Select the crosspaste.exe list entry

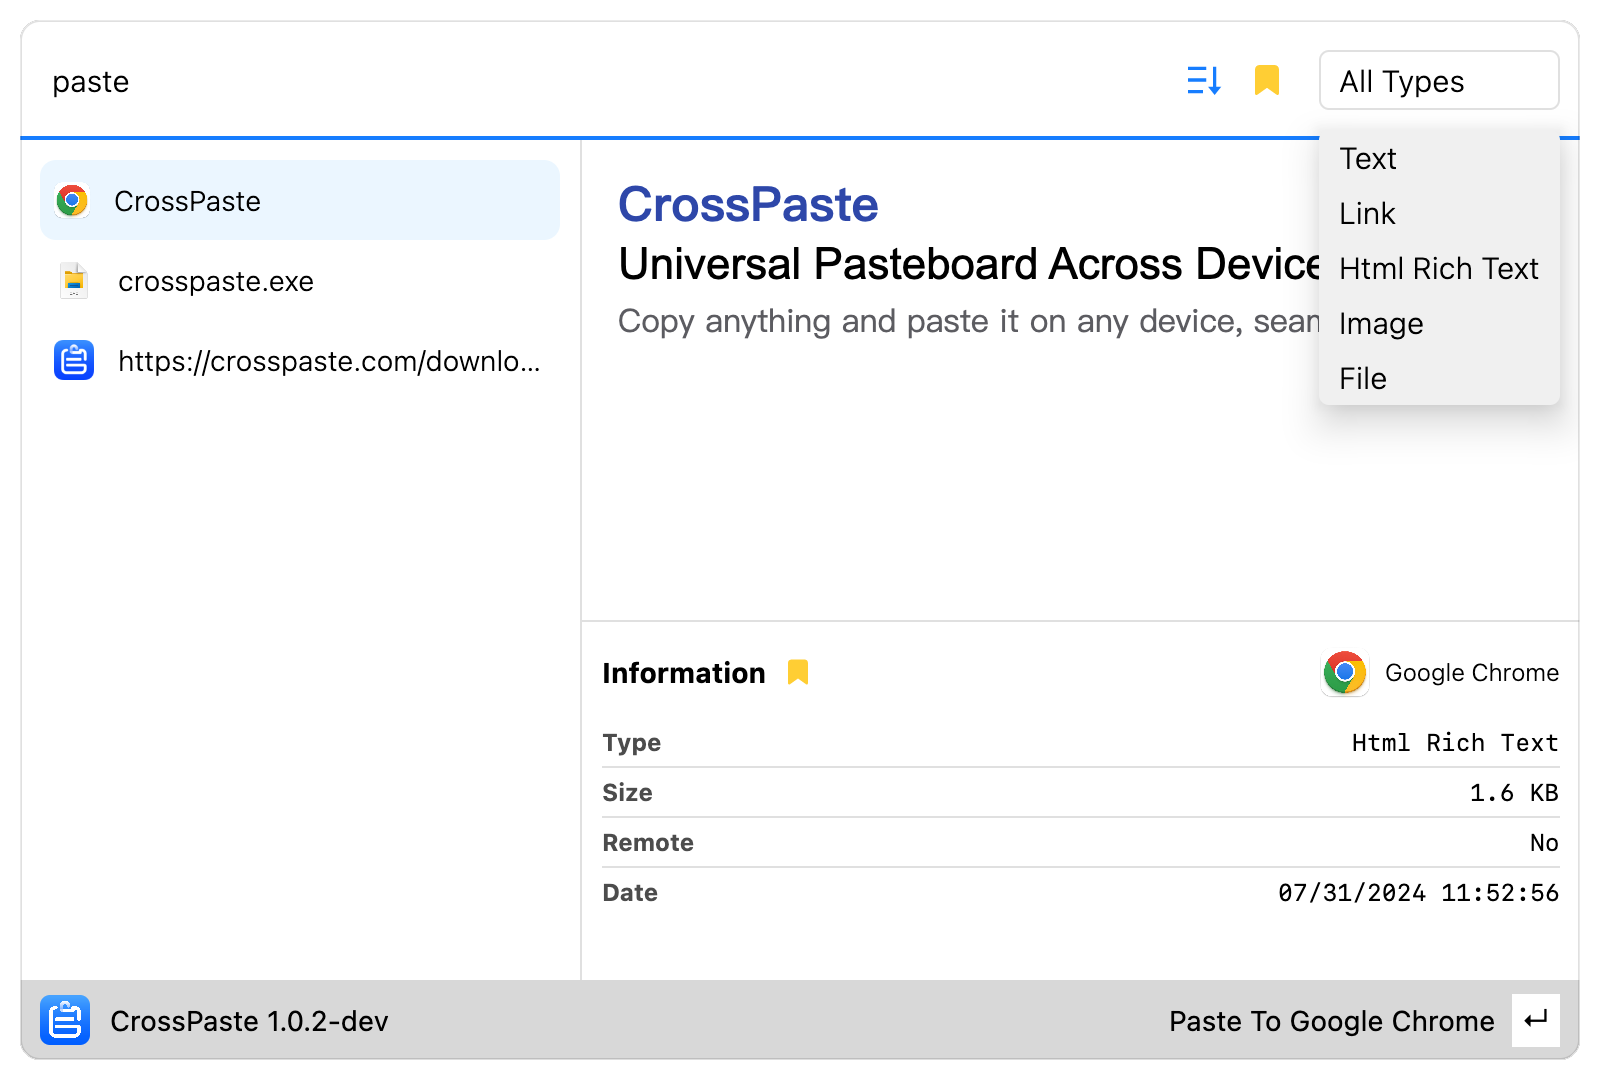300,281
